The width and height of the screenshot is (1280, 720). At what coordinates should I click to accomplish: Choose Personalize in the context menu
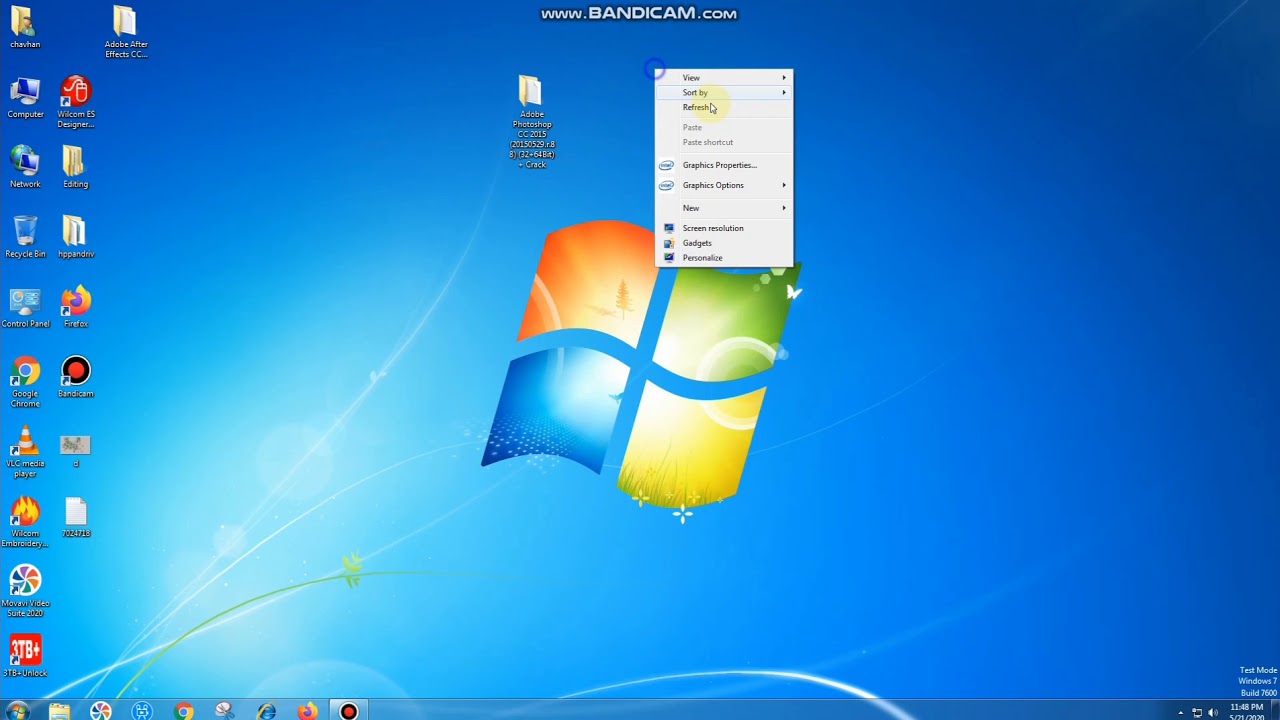(x=724, y=258)
